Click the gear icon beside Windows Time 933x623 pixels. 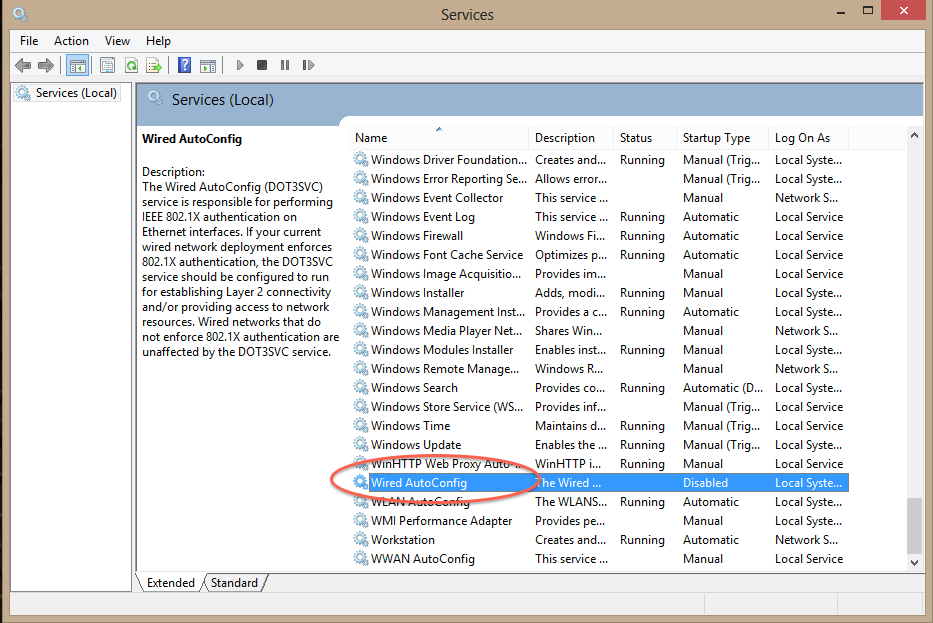click(x=361, y=425)
